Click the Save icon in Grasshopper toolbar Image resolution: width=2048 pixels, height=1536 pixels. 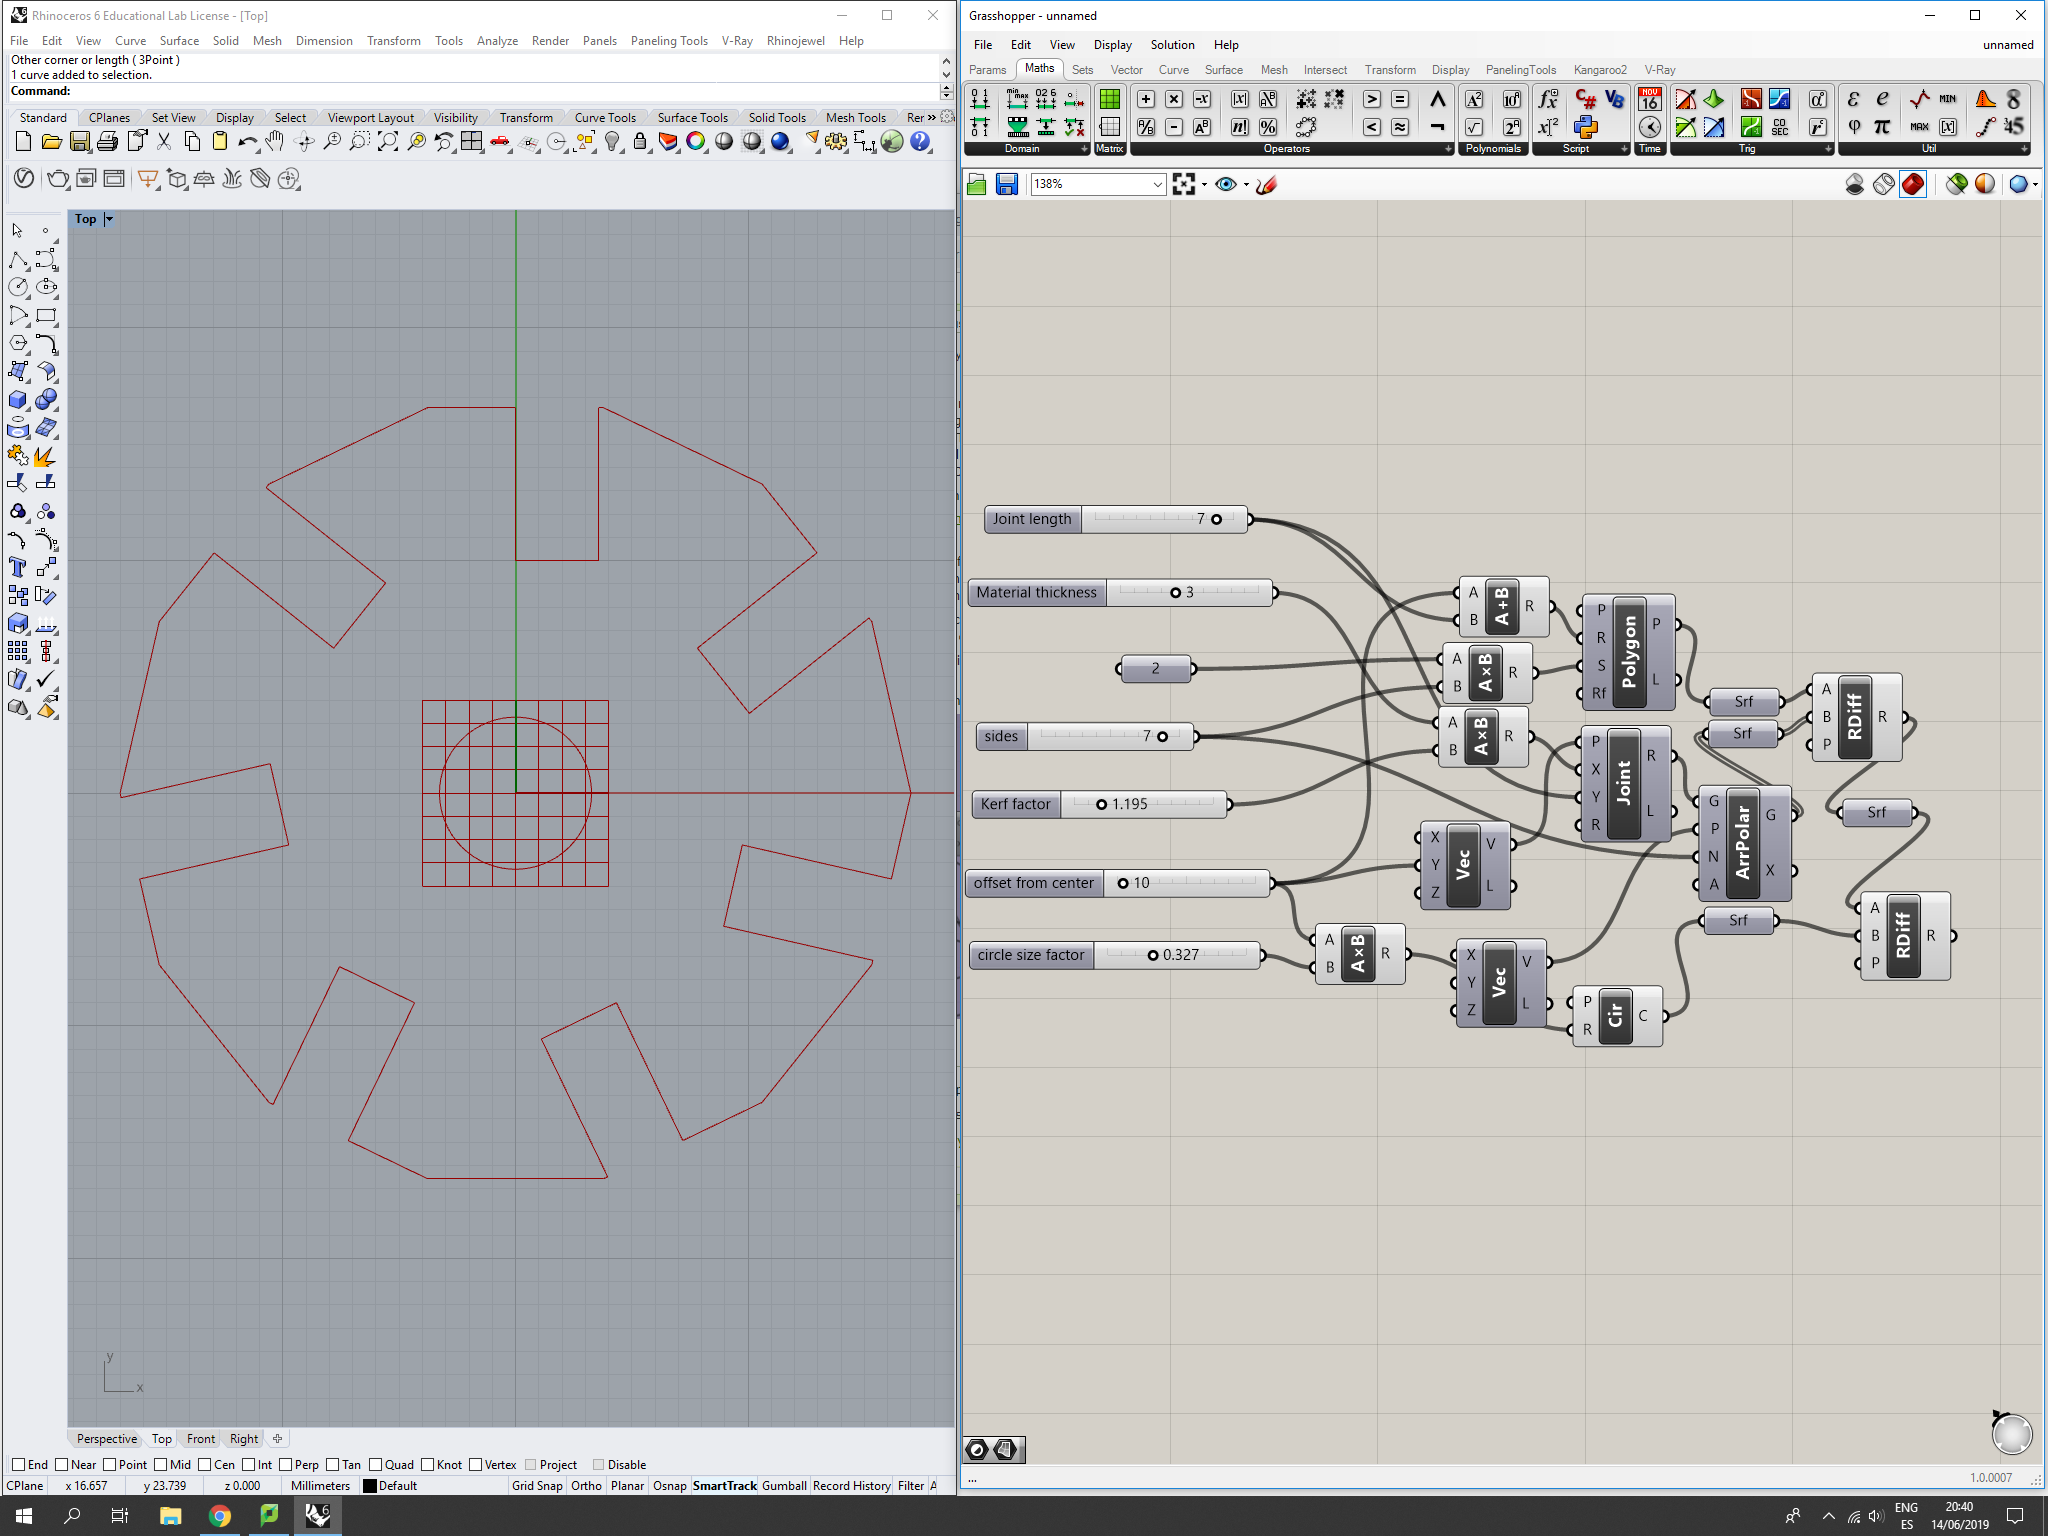[1006, 184]
